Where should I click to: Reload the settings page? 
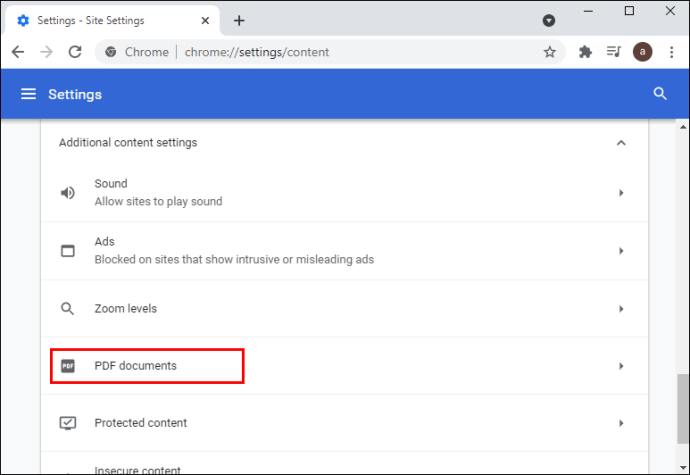pos(75,52)
